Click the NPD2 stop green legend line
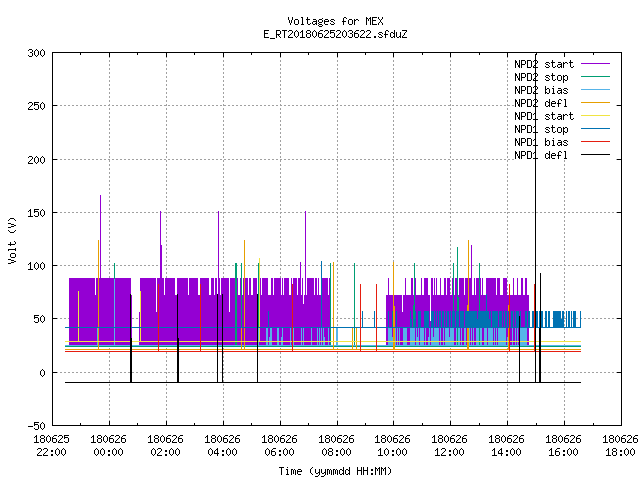640x480 pixels. coord(595,77)
